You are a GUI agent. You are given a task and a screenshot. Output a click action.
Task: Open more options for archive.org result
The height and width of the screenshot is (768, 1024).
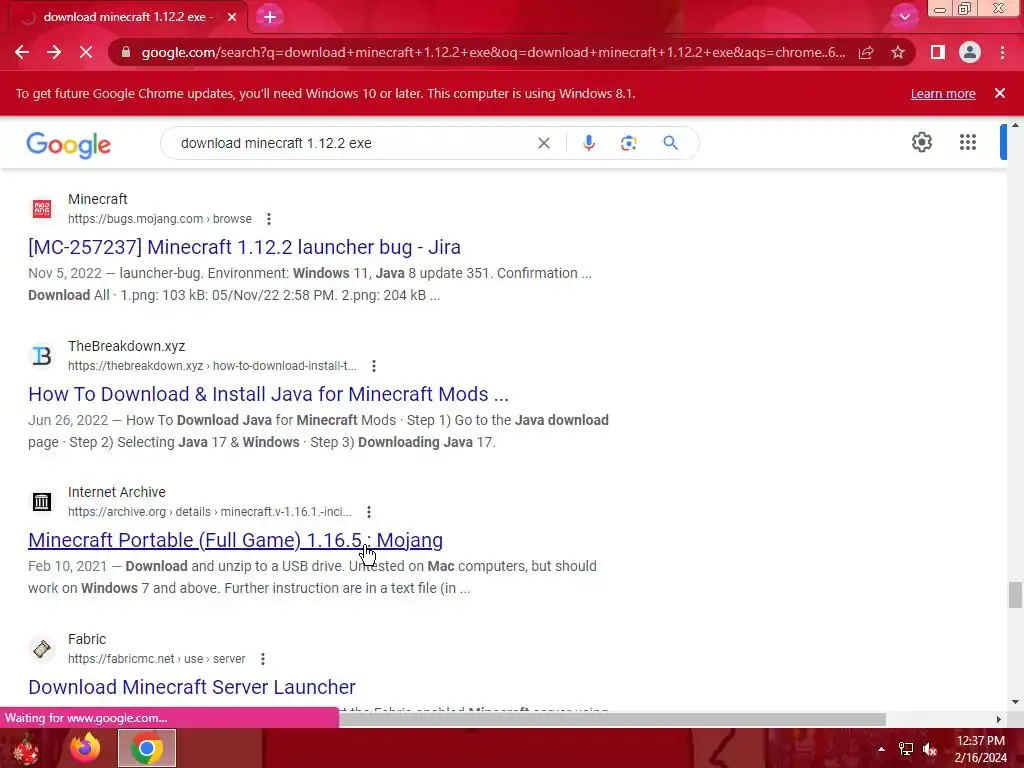[x=368, y=511]
